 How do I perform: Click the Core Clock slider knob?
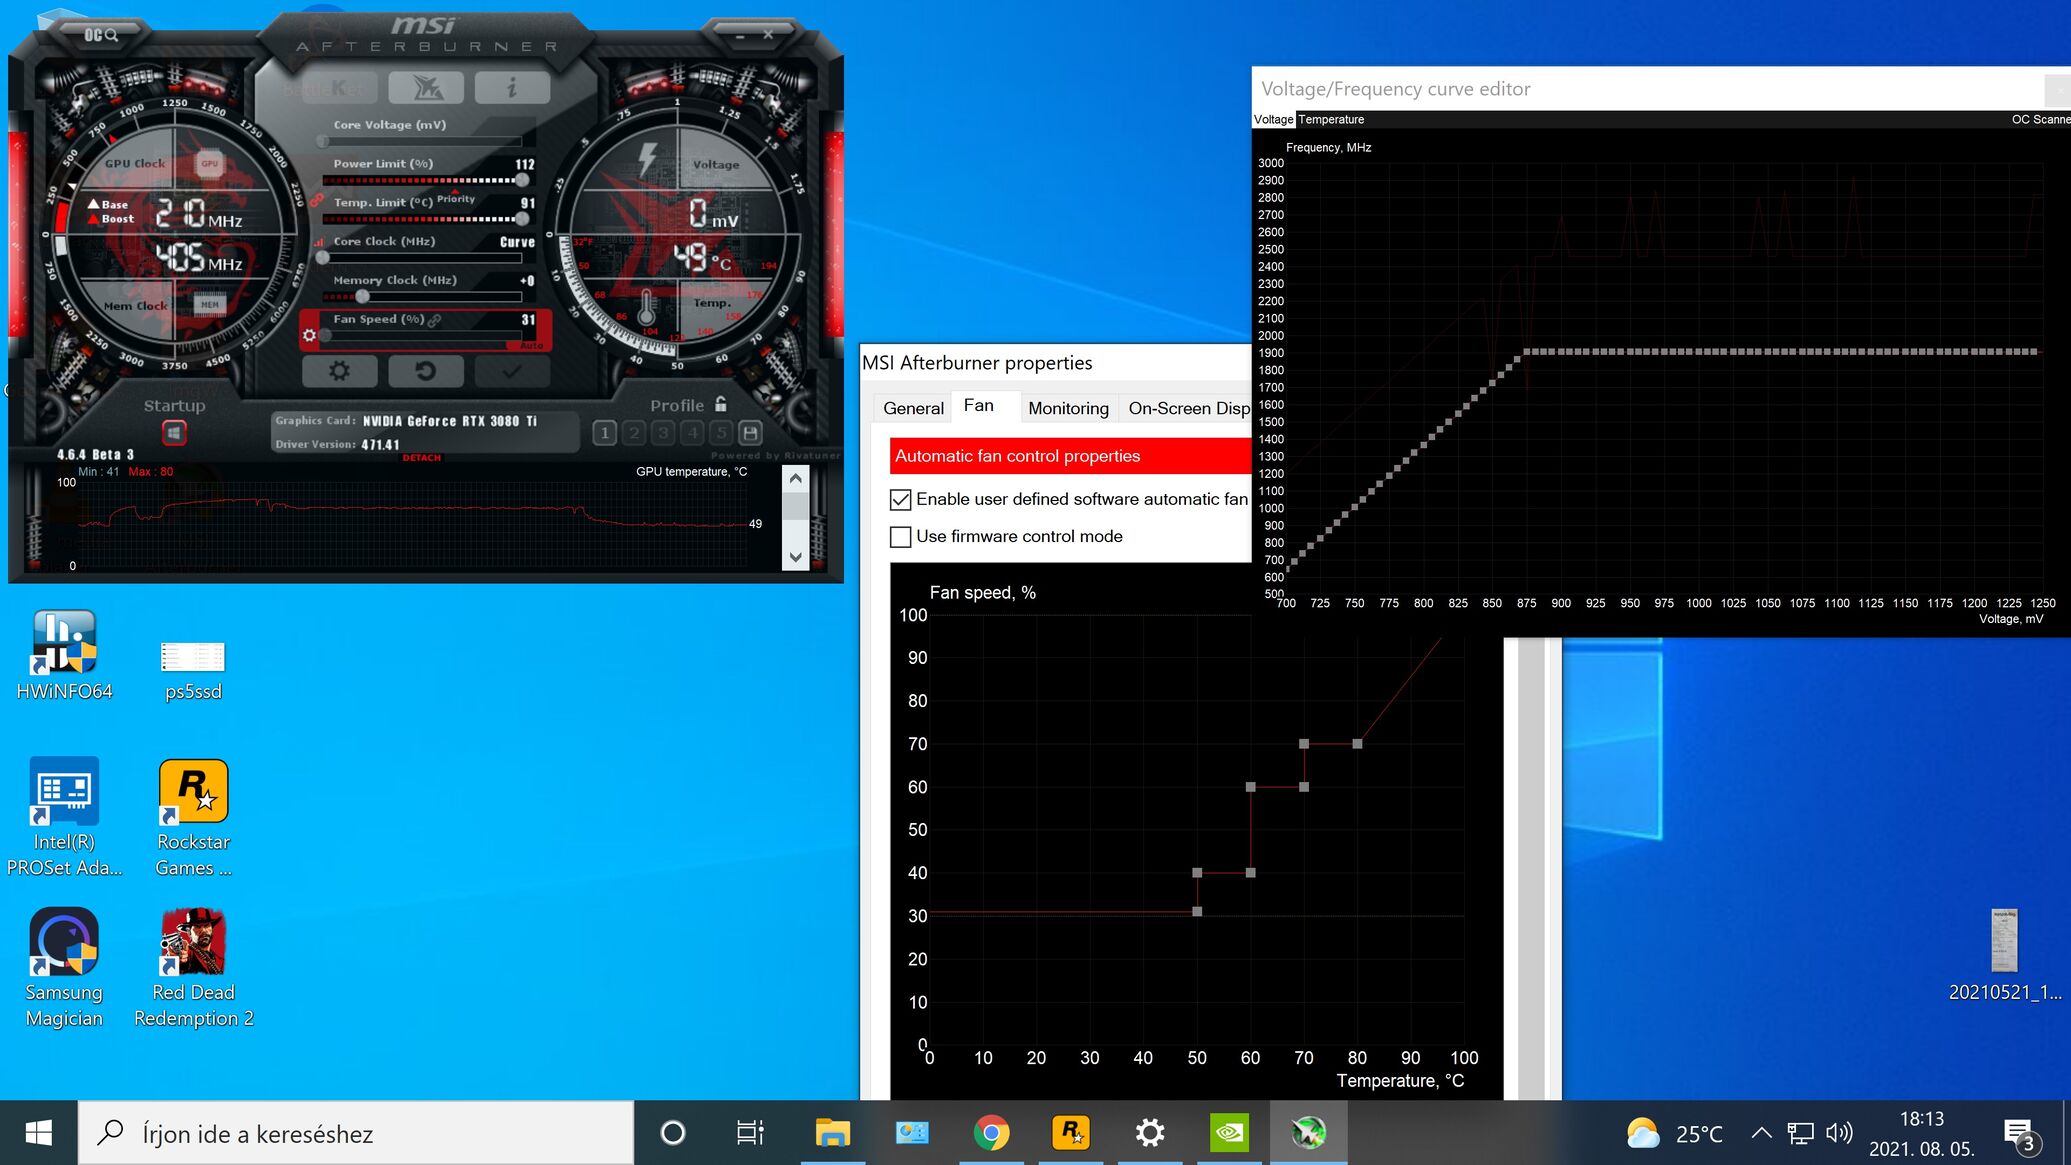pos(323,258)
